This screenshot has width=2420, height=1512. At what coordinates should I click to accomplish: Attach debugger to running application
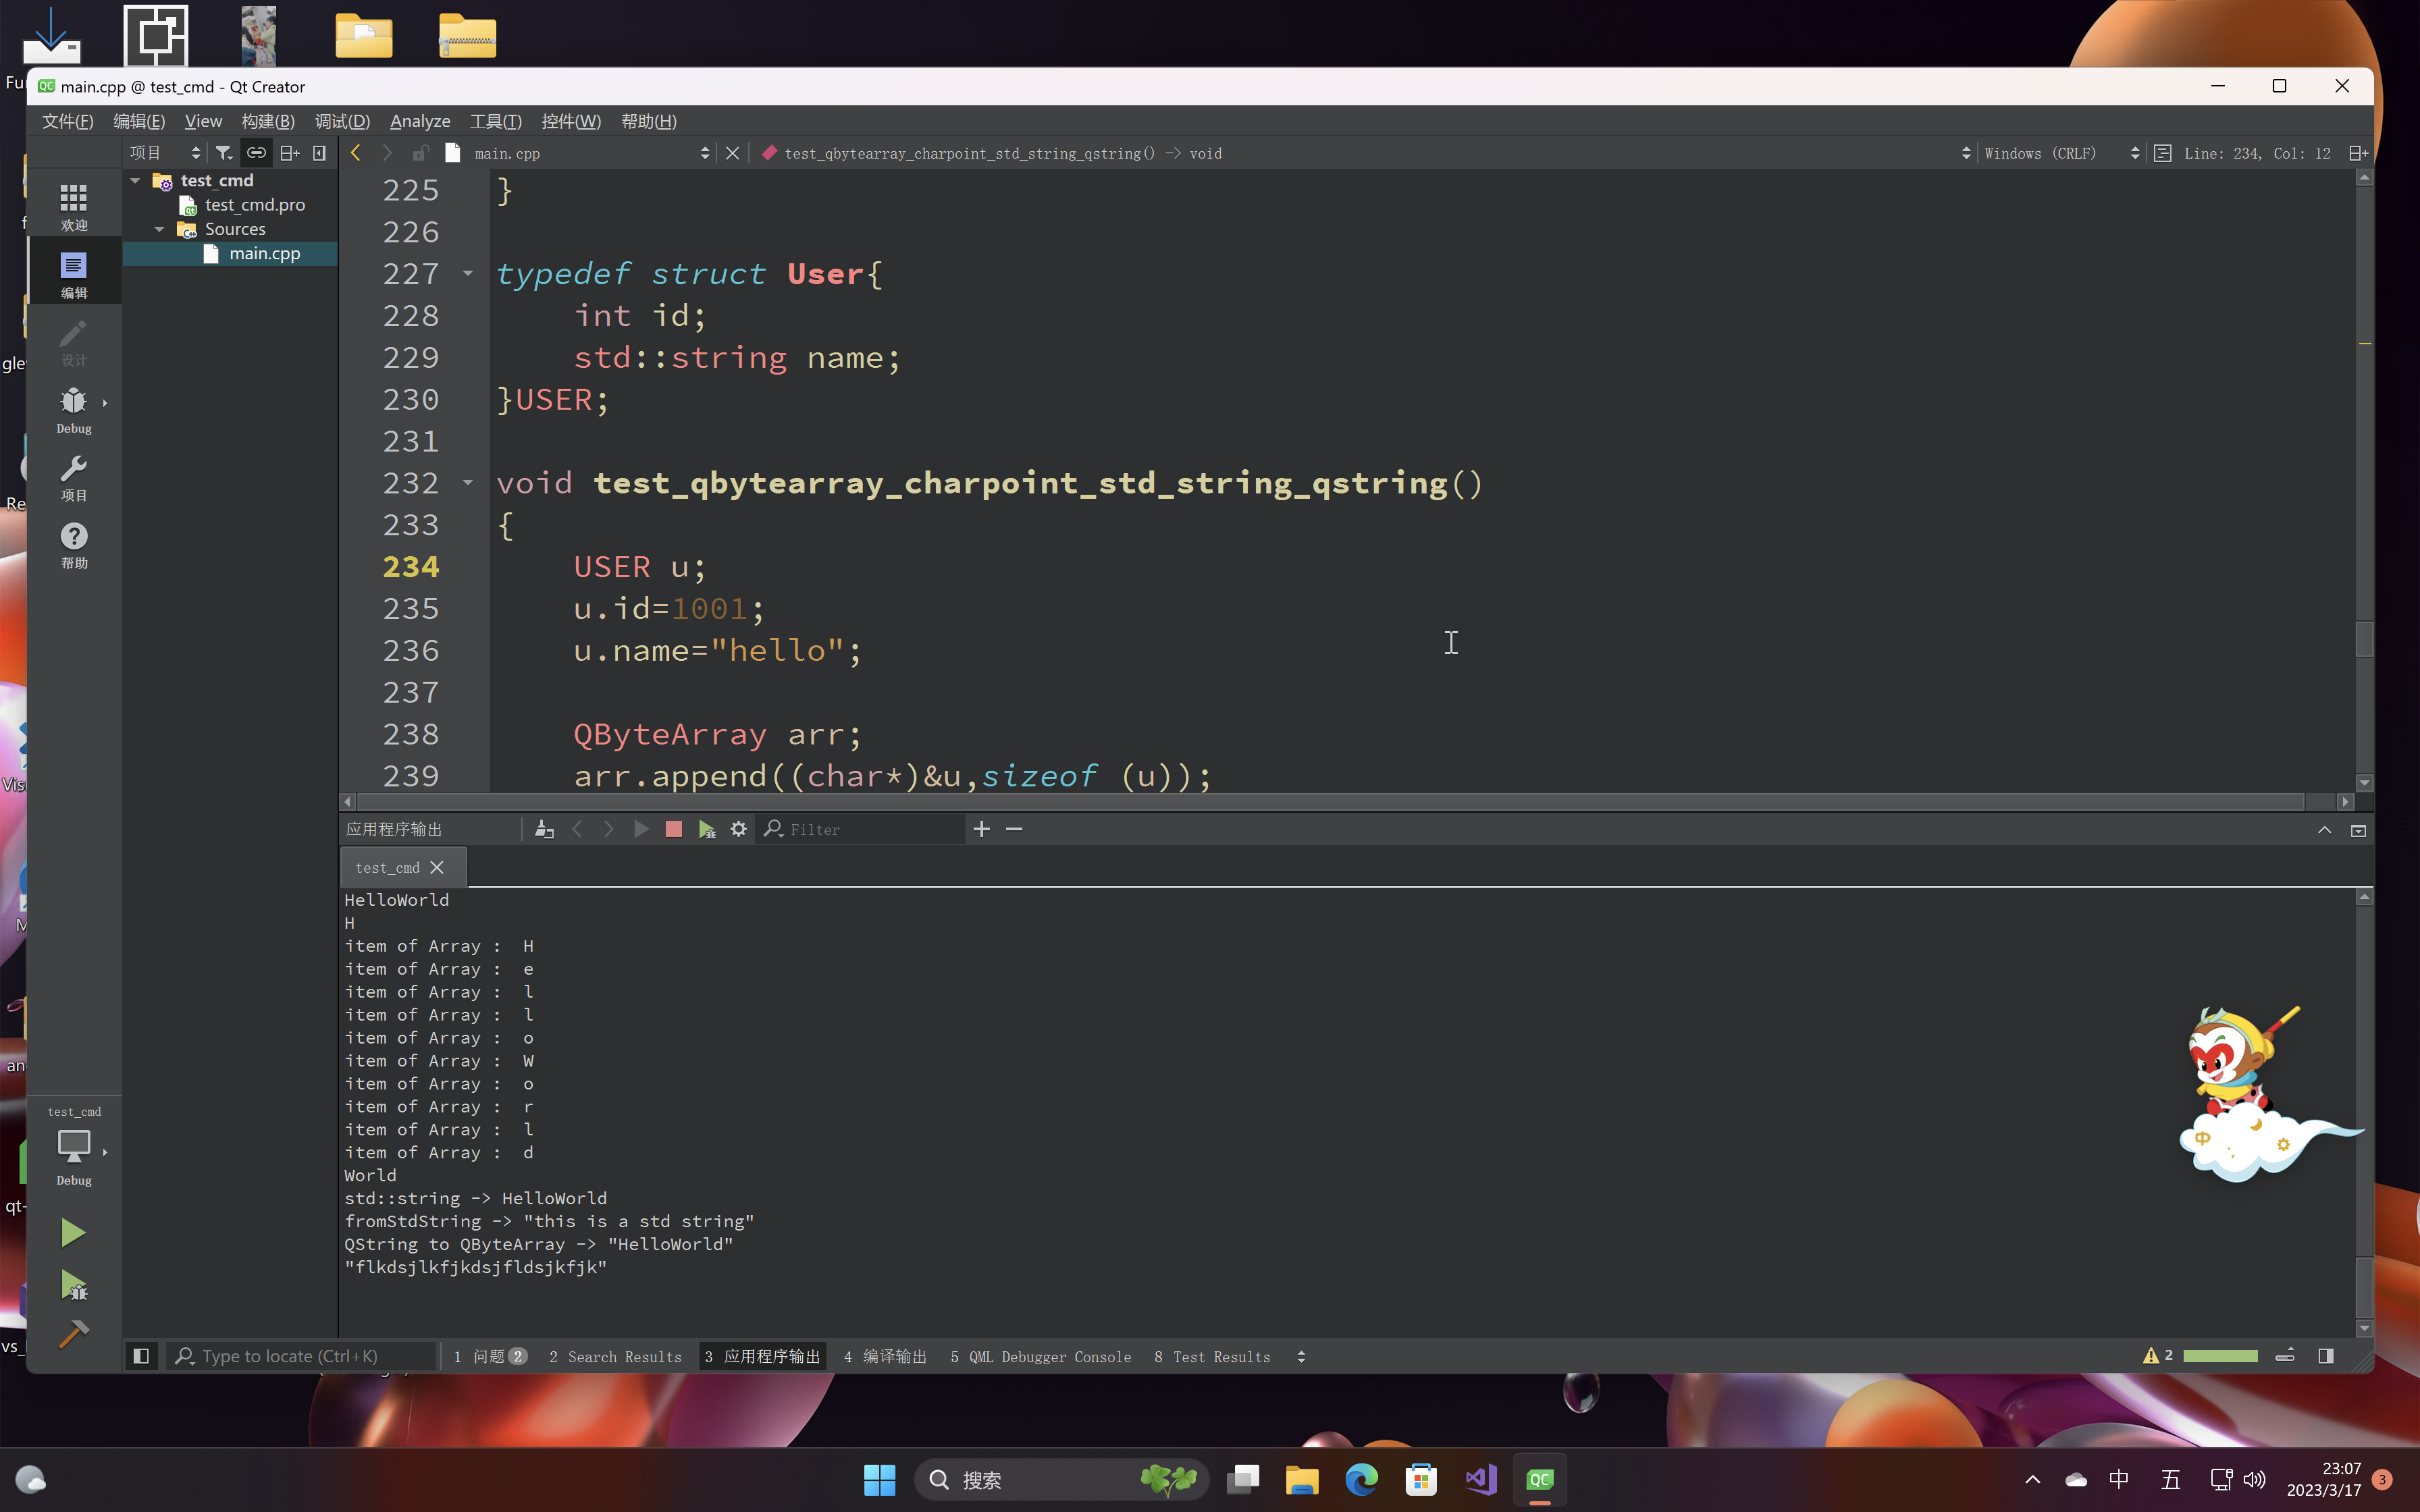[x=707, y=829]
